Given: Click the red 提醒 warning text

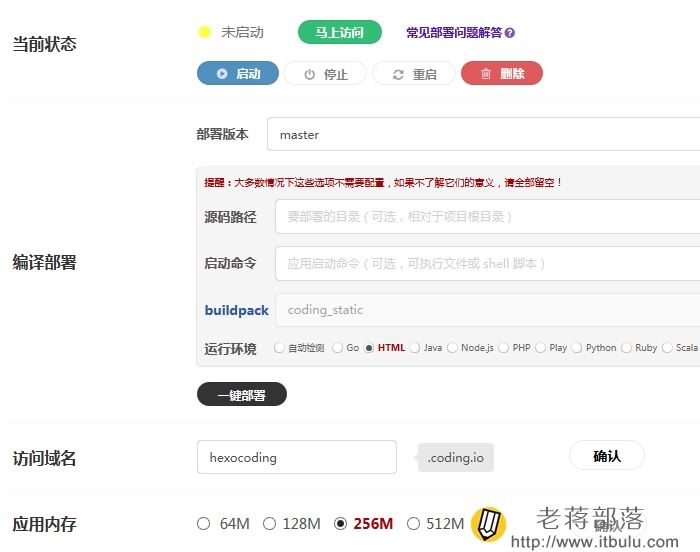Looking at the screenshot, I should (382, 183).
